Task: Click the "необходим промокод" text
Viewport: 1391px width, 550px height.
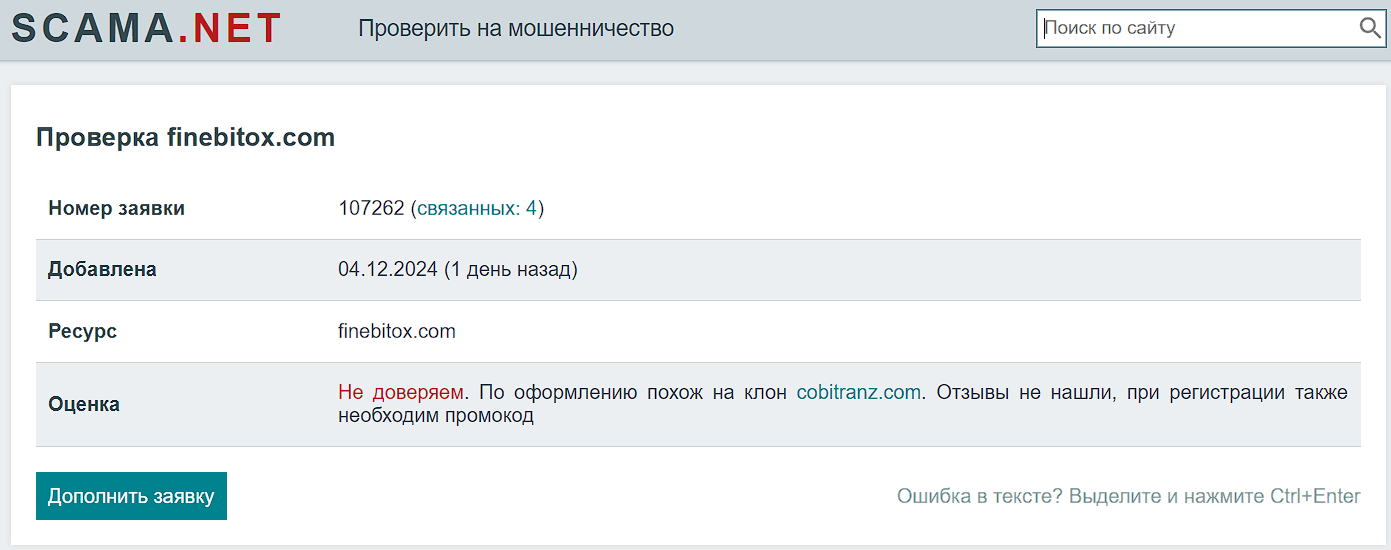Action: click(435, 416)
